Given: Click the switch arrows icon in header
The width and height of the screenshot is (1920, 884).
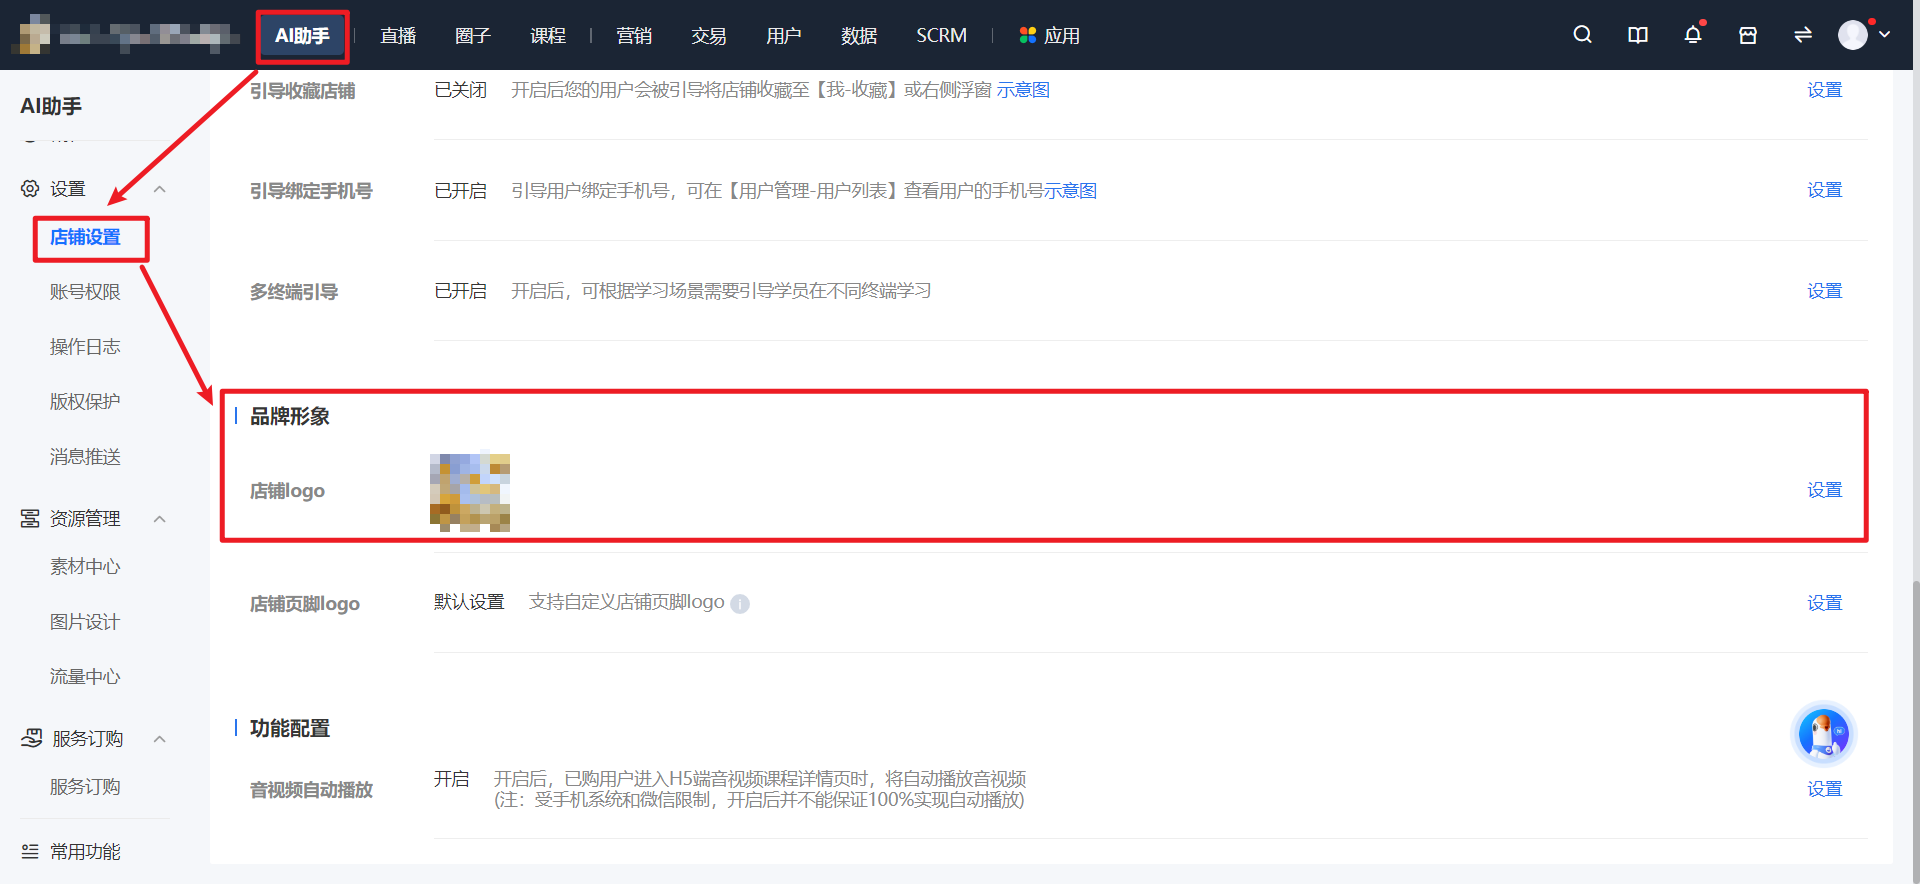Looking at the screenshot, I should (x=1802, y=35).
